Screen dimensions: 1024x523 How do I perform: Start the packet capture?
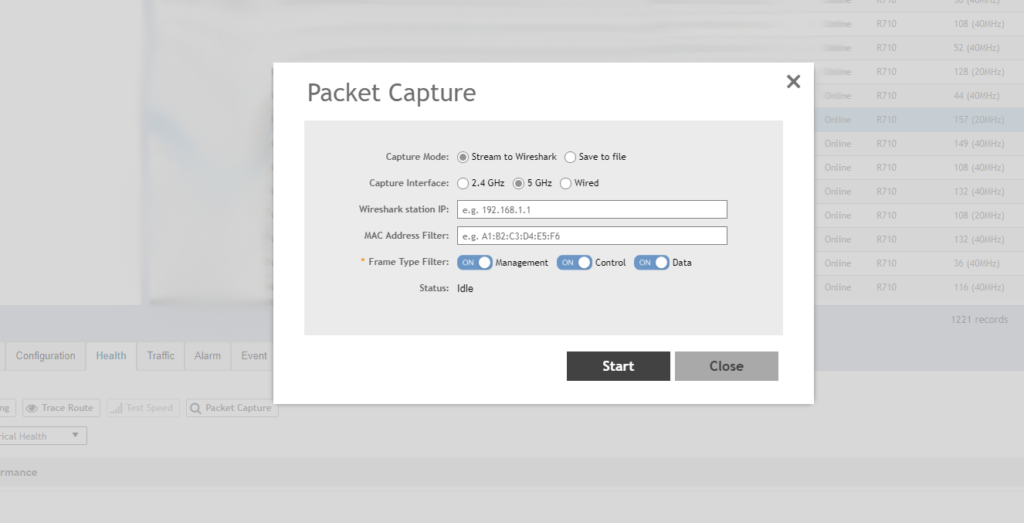point(618,366)
